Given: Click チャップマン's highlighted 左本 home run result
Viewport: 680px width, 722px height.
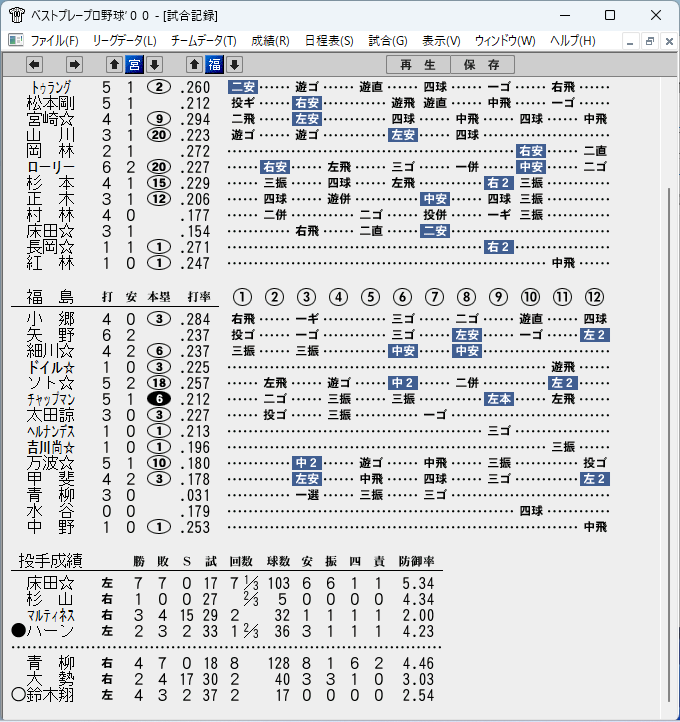Looking at the screenshot, I should 499,399.
